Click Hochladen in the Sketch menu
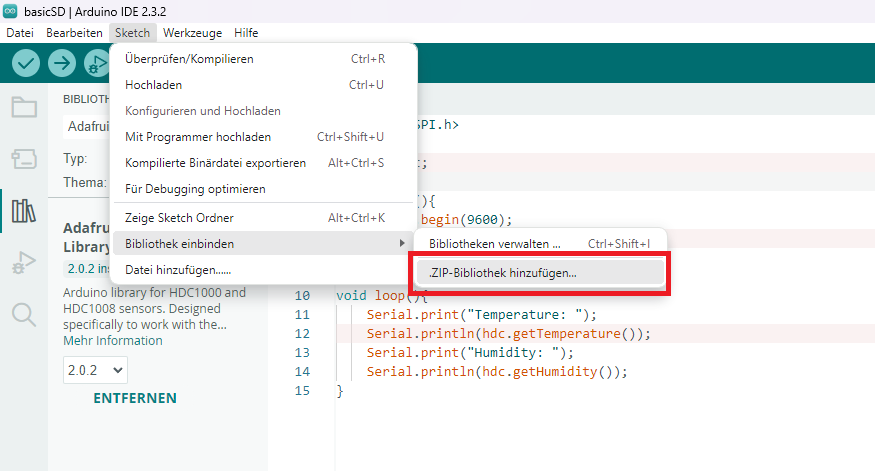Viewport: 875px width, 471px height. [153, 85]
